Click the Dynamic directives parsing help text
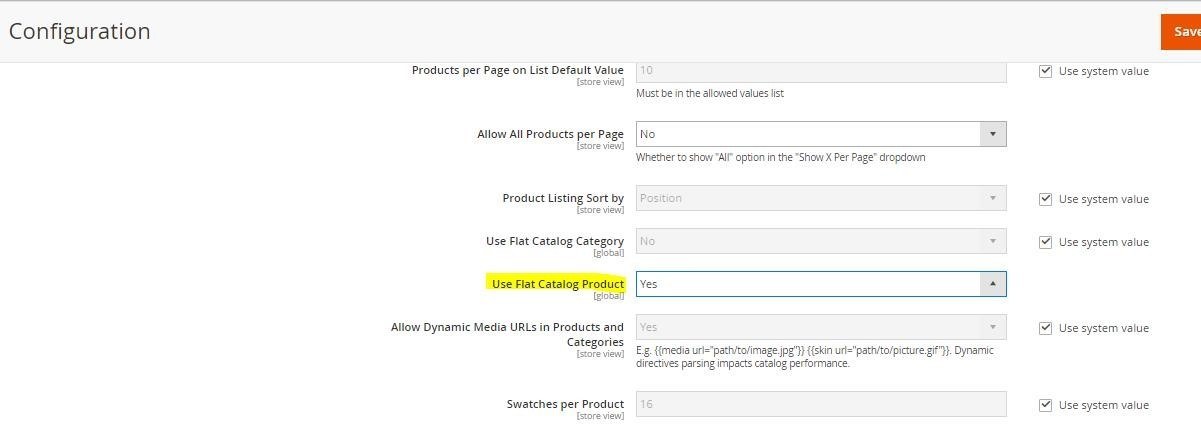This screenshot has width=1201, height=437. 815,357
